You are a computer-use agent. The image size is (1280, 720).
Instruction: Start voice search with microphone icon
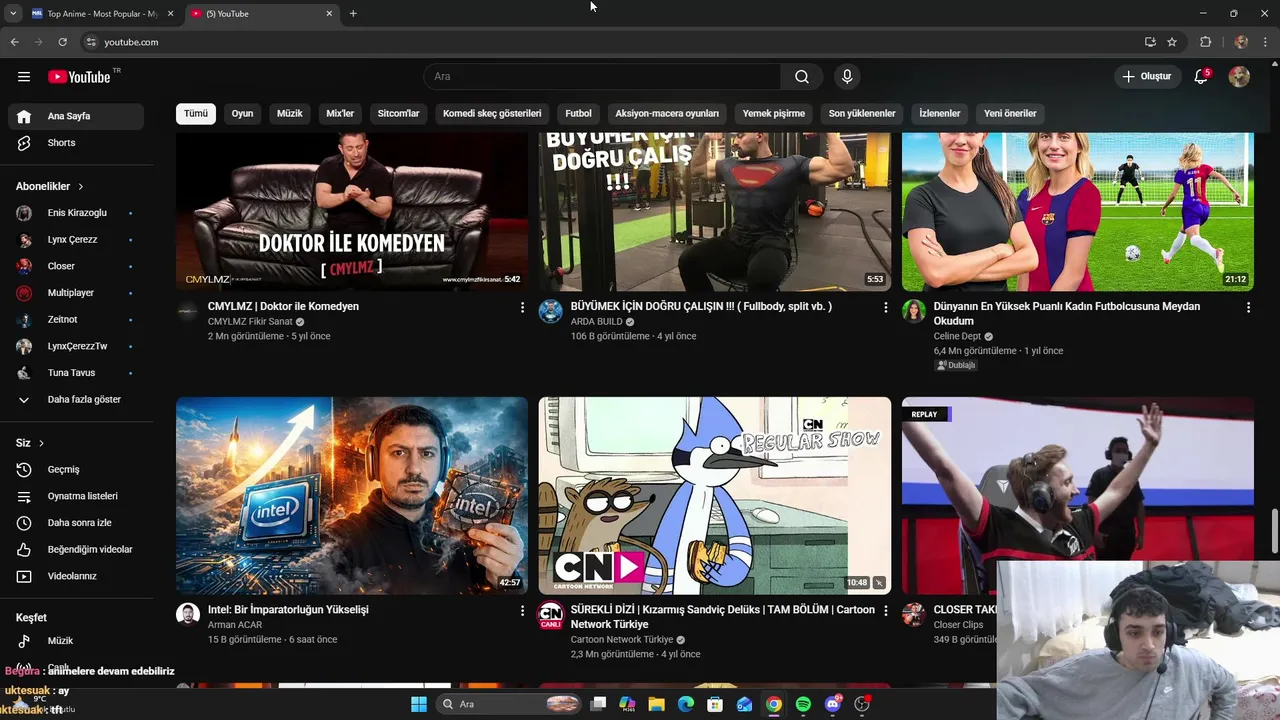pyautogui.click(x=847, y=77)
